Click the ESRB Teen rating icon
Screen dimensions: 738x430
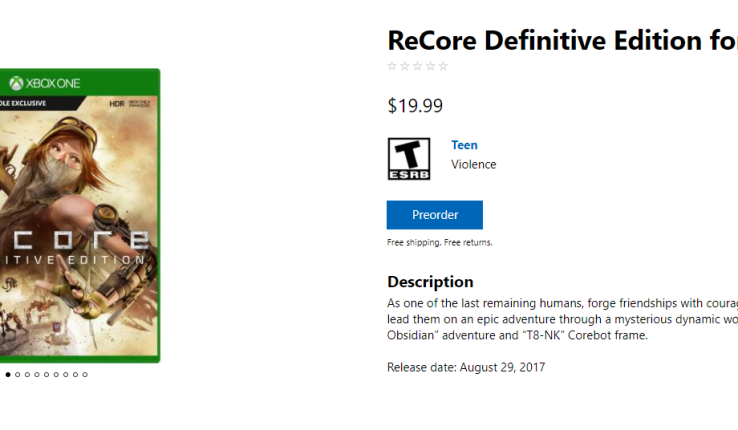(408, 159)
